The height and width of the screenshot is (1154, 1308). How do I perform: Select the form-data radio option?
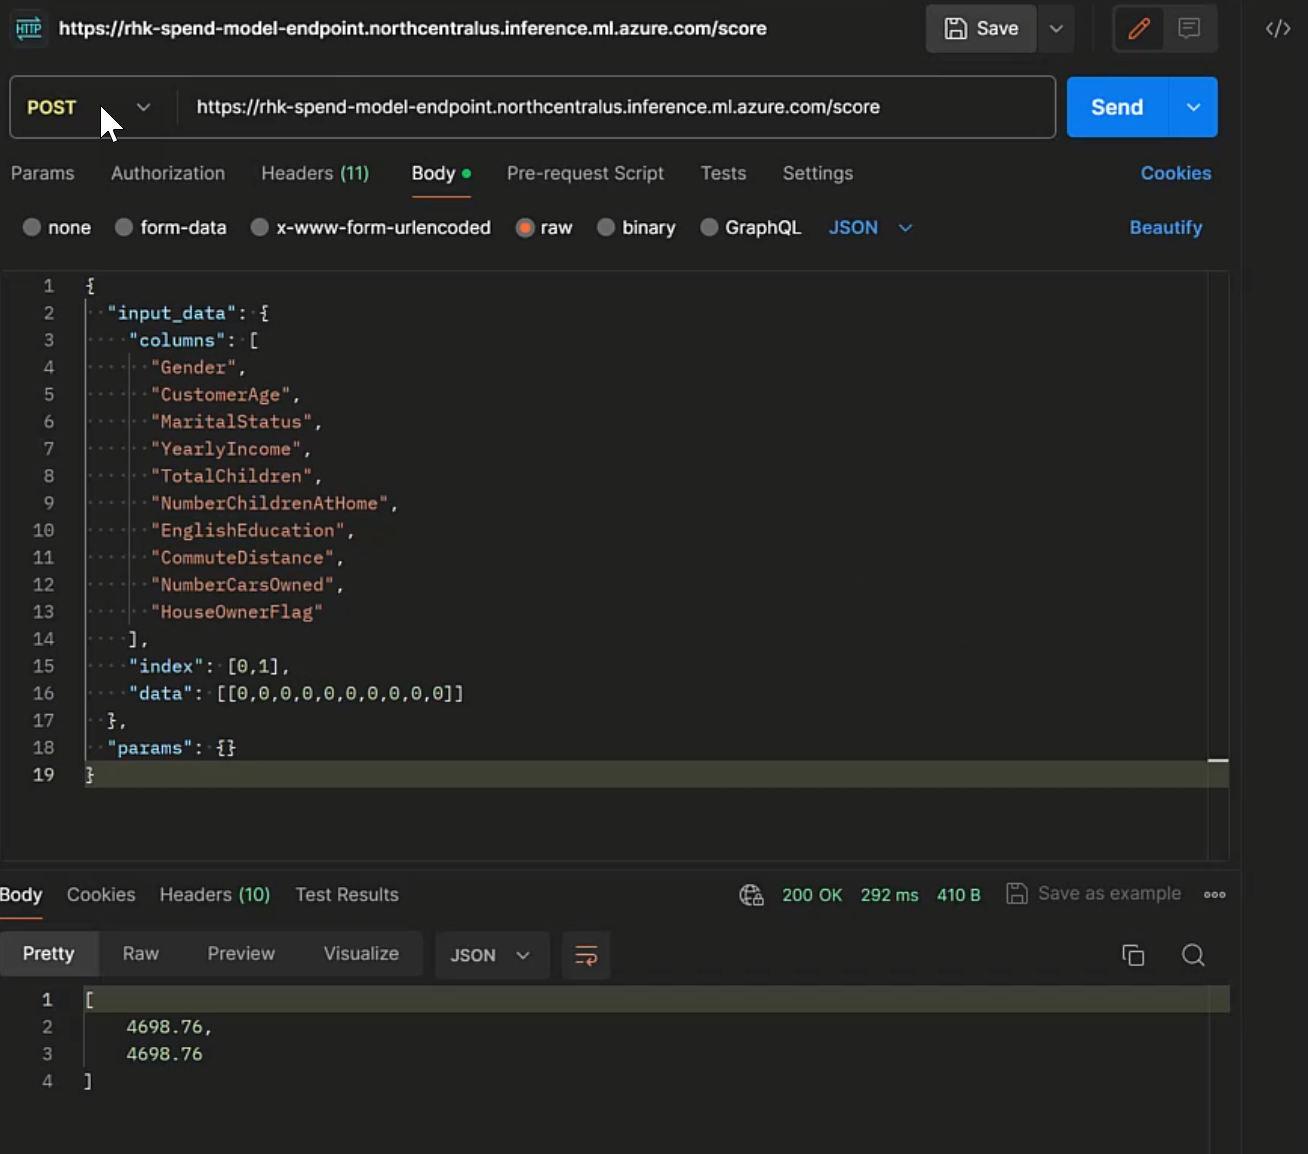tap(124, 228)
